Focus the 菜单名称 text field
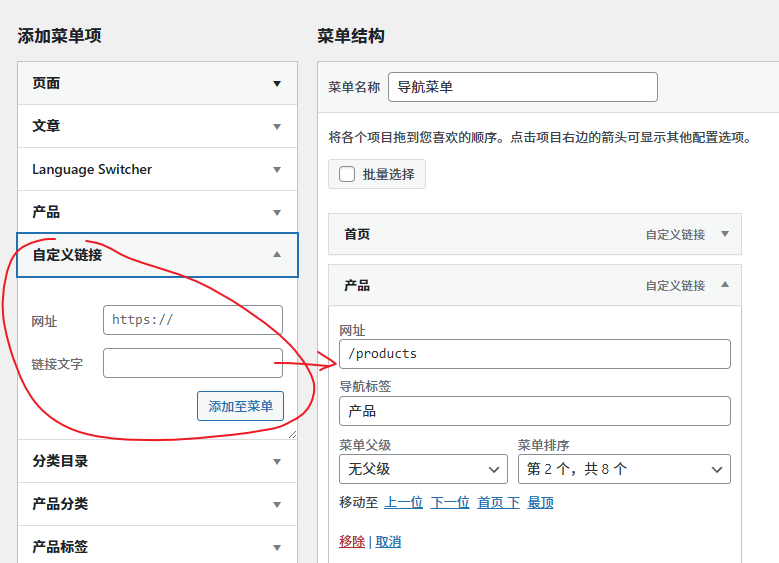The height and width of the screenshot is (563, 779). click(x=522, y=87)
